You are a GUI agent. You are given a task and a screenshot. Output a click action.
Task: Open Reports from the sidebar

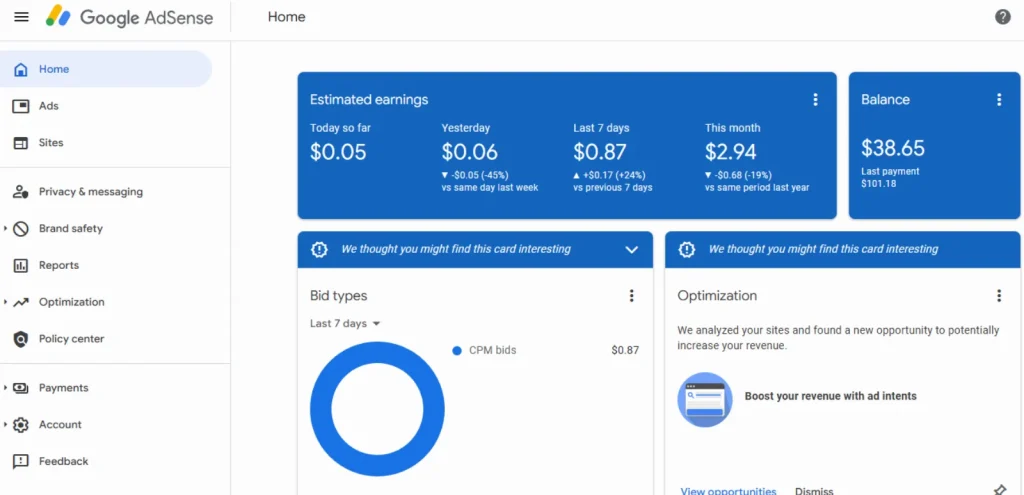pos(58,266)
